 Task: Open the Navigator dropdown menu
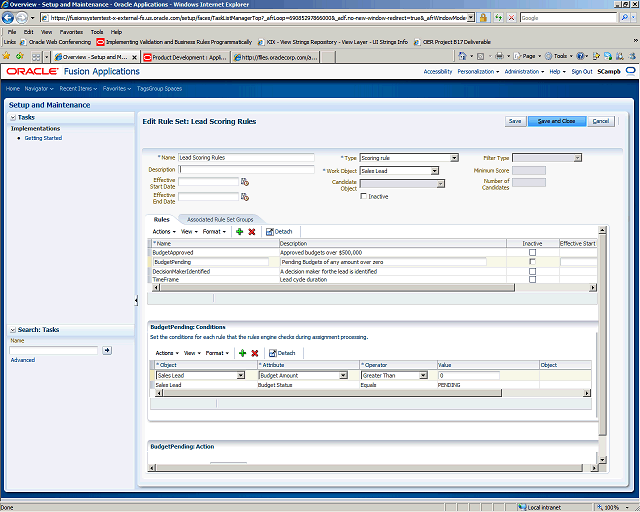pyautogui.click(x=39, y=89)
